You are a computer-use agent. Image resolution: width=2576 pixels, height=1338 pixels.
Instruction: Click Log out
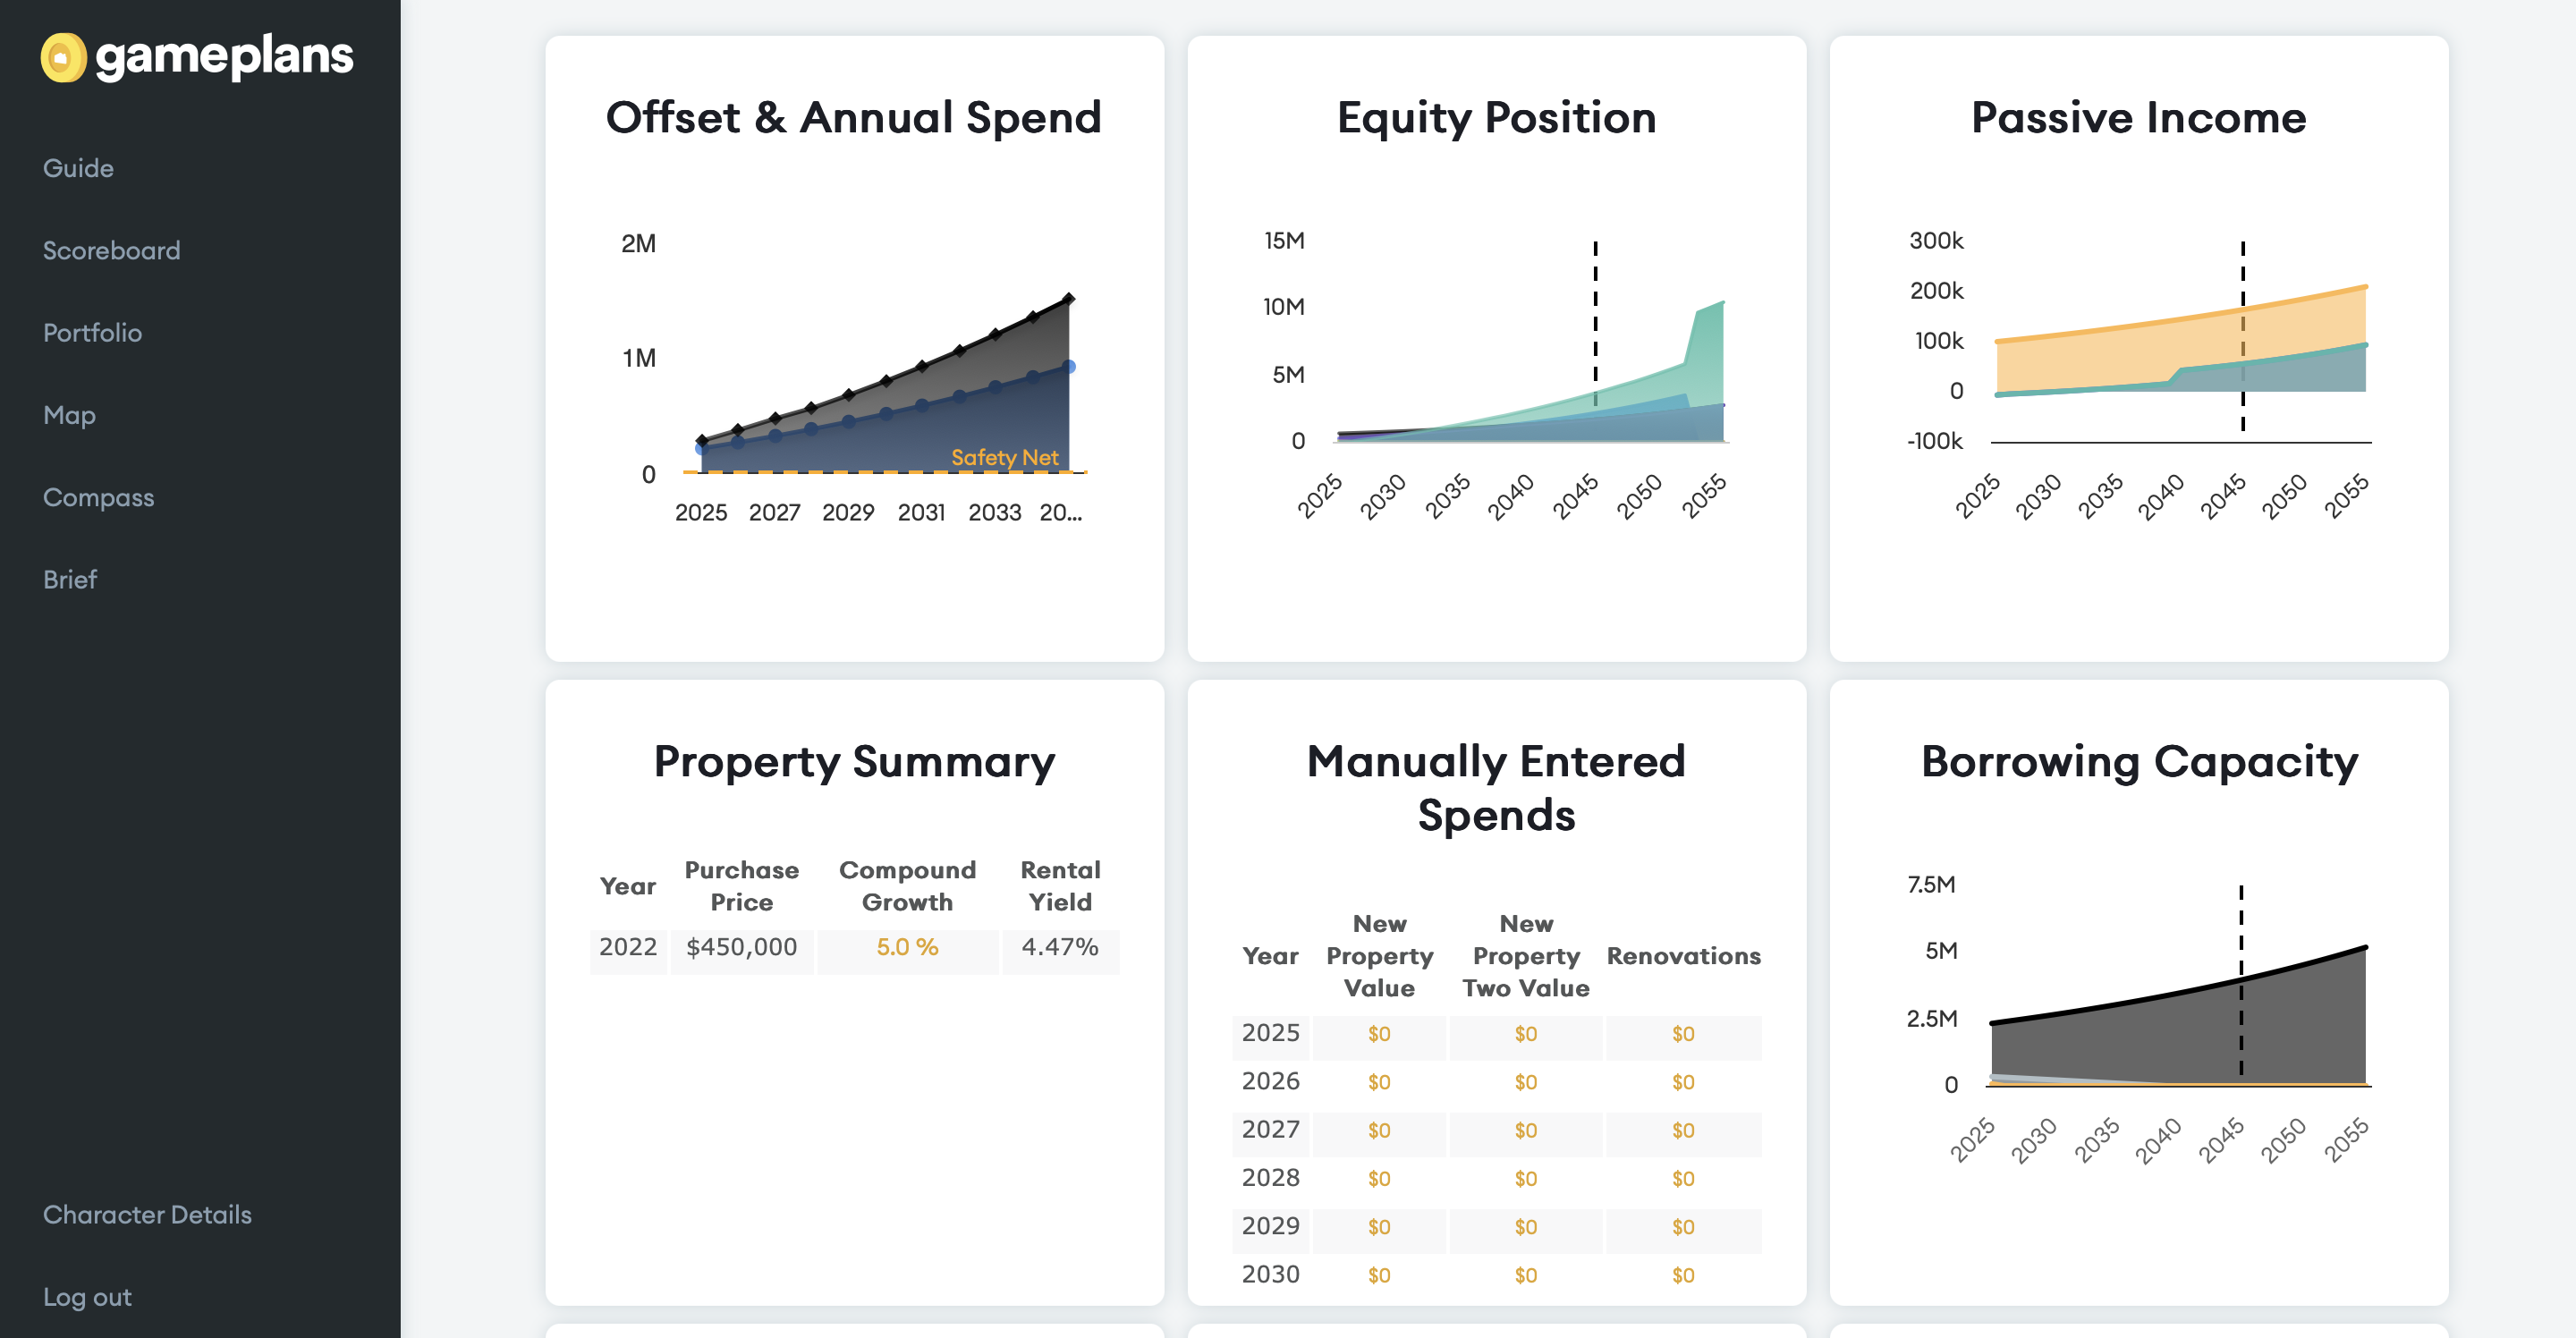pos(87,1297)
